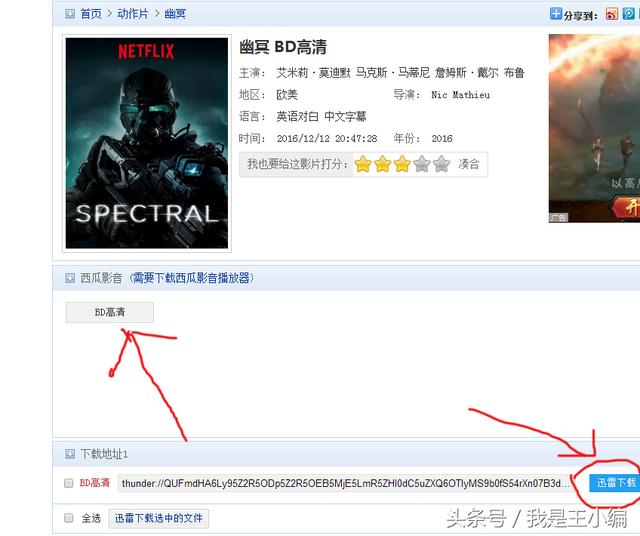The image size is (640, 536).
Task: Toggle the 全选 select-all checkbox
Action: tap(69, 518)
